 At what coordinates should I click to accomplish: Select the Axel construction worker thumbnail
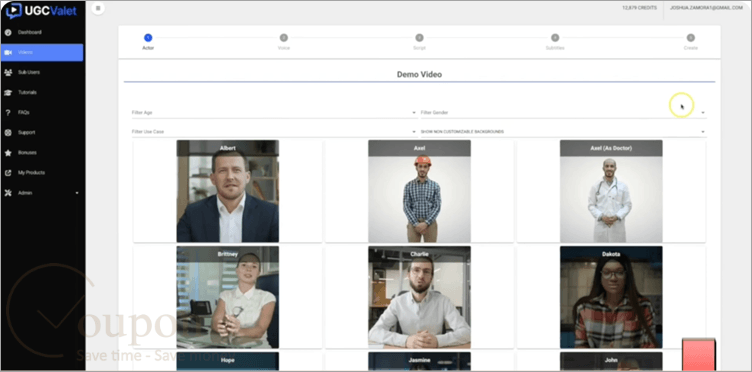(x=419, y=191)
